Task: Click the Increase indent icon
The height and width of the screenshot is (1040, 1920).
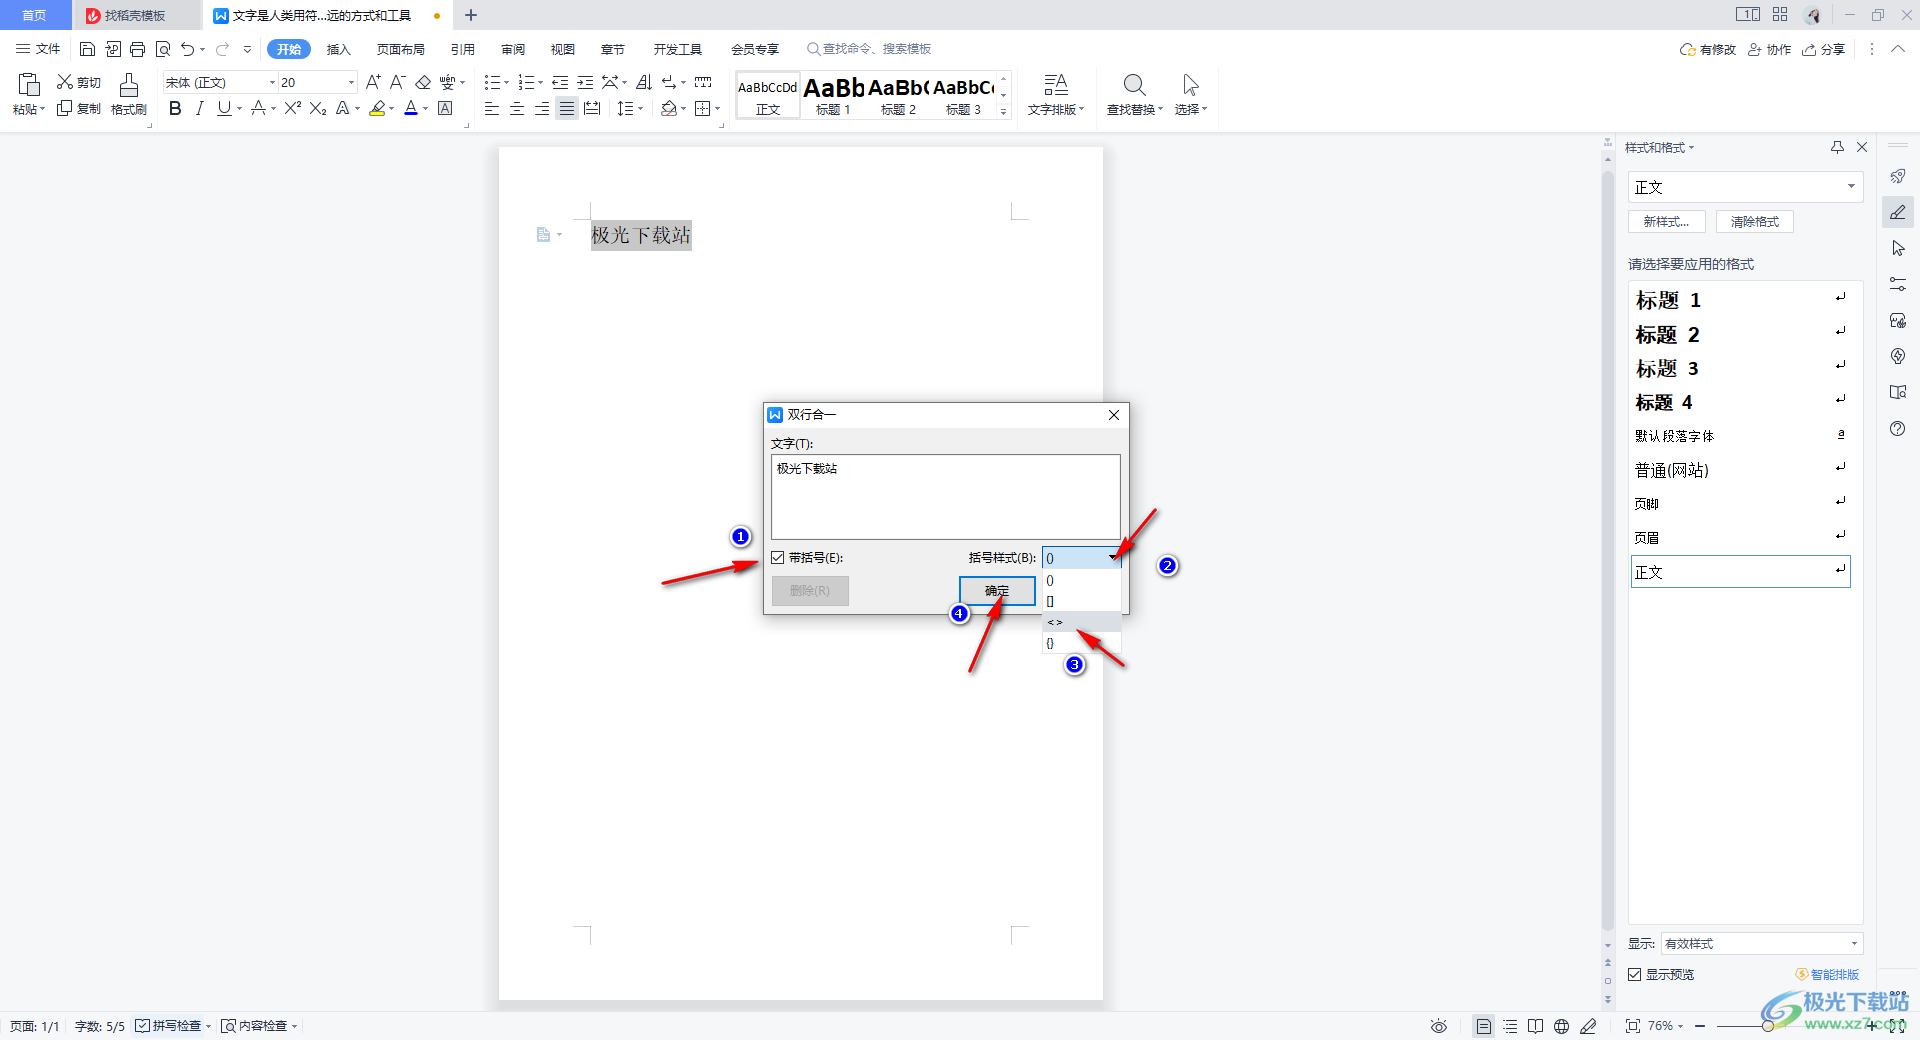Action: (585, 82)
